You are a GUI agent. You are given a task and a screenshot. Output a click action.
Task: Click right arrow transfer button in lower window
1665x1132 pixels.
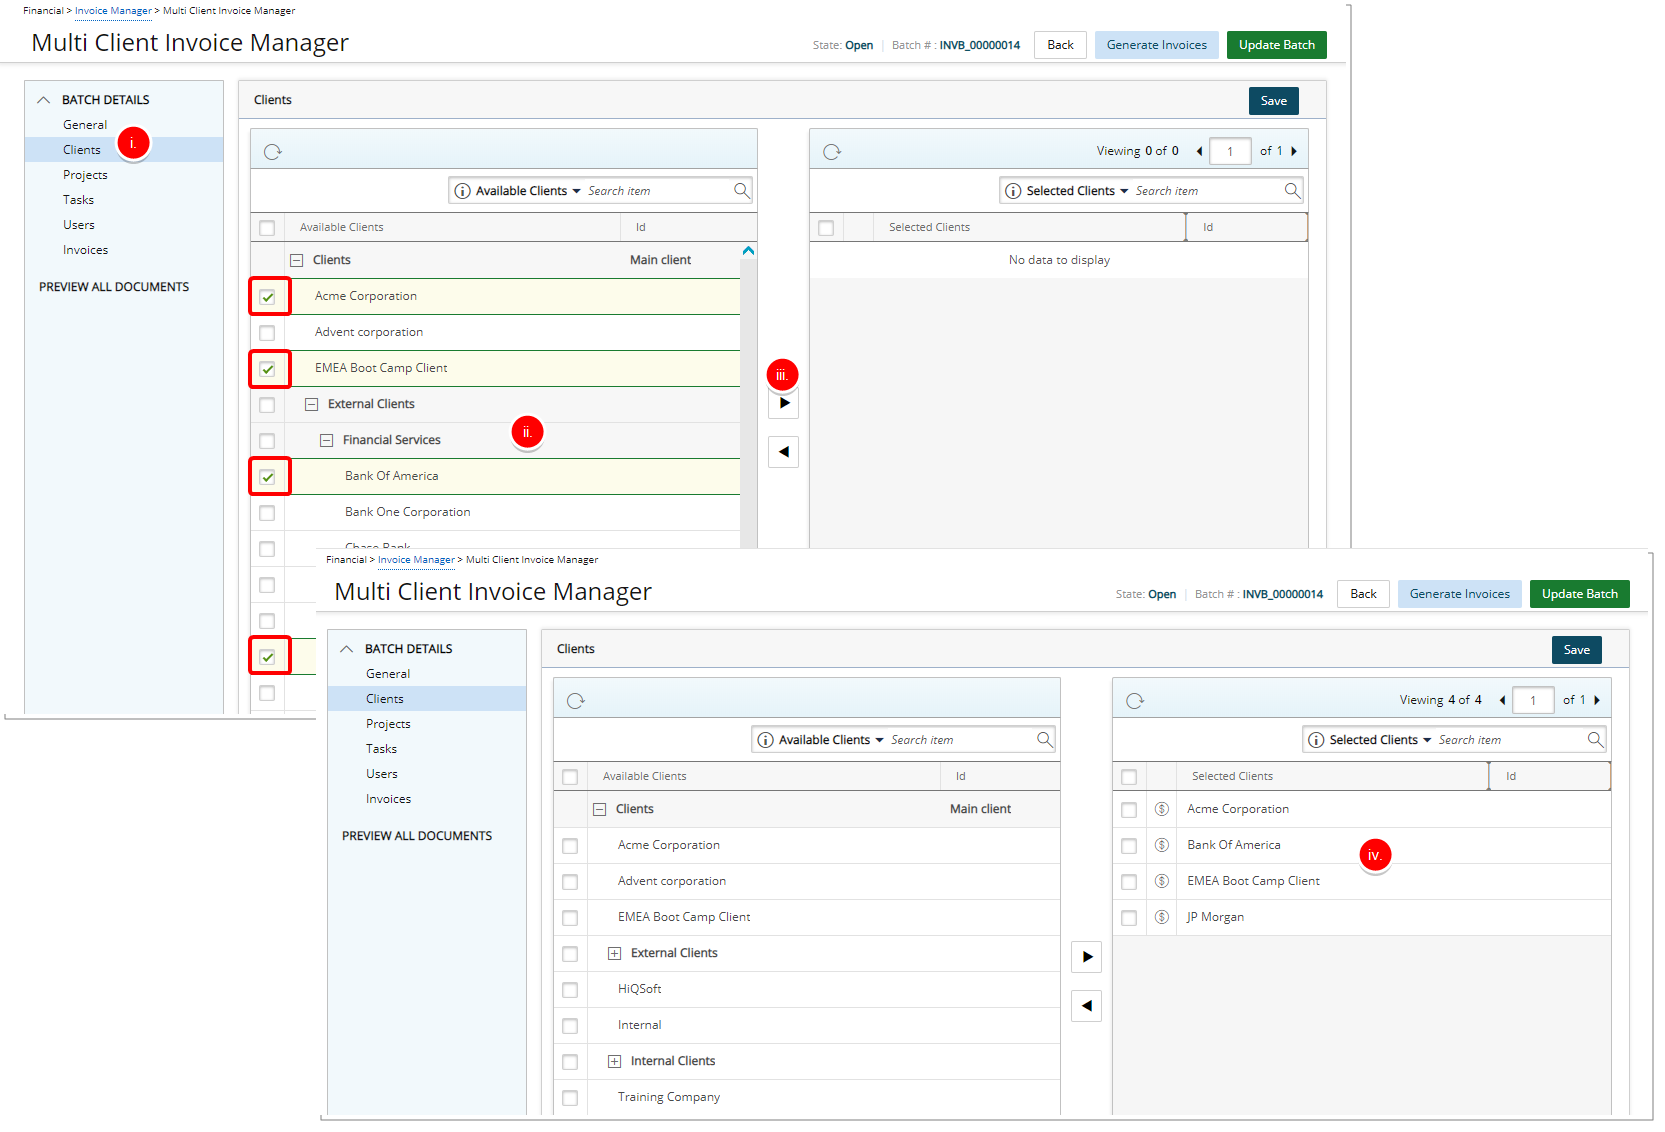click(x=1087, y=957)
